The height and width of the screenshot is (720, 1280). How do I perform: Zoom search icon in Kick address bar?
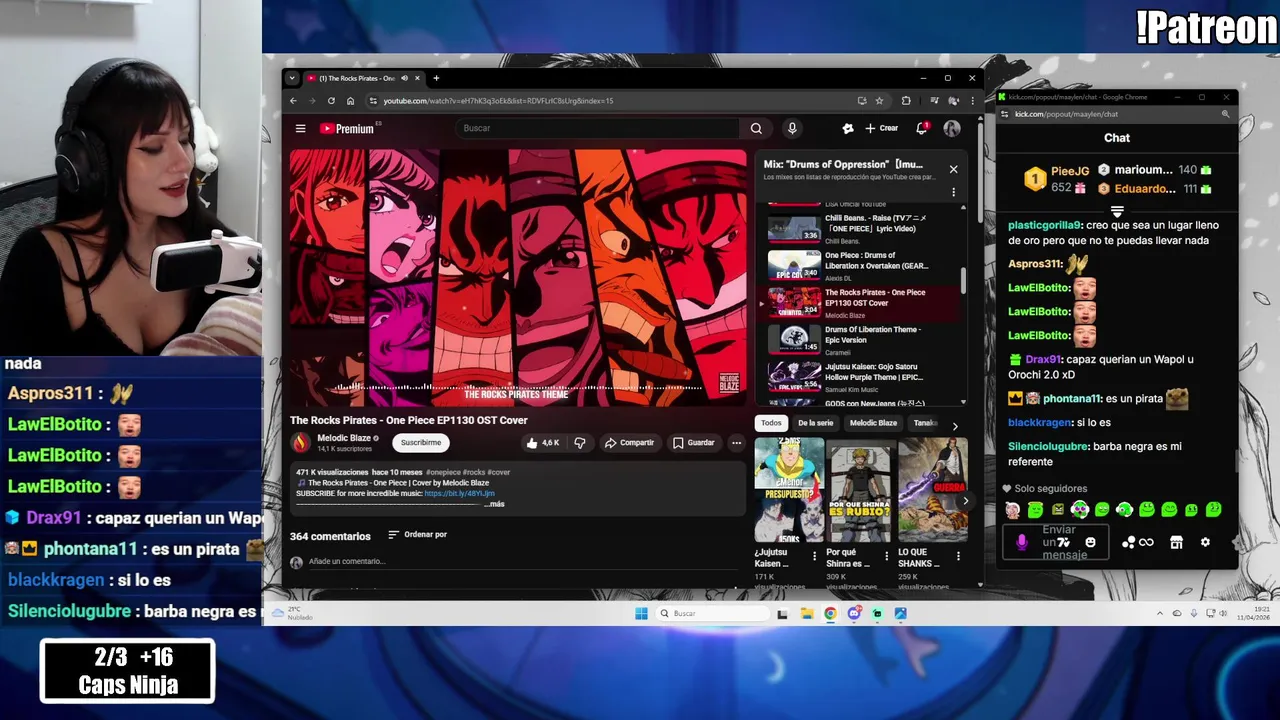click(x=1225, y=114)
